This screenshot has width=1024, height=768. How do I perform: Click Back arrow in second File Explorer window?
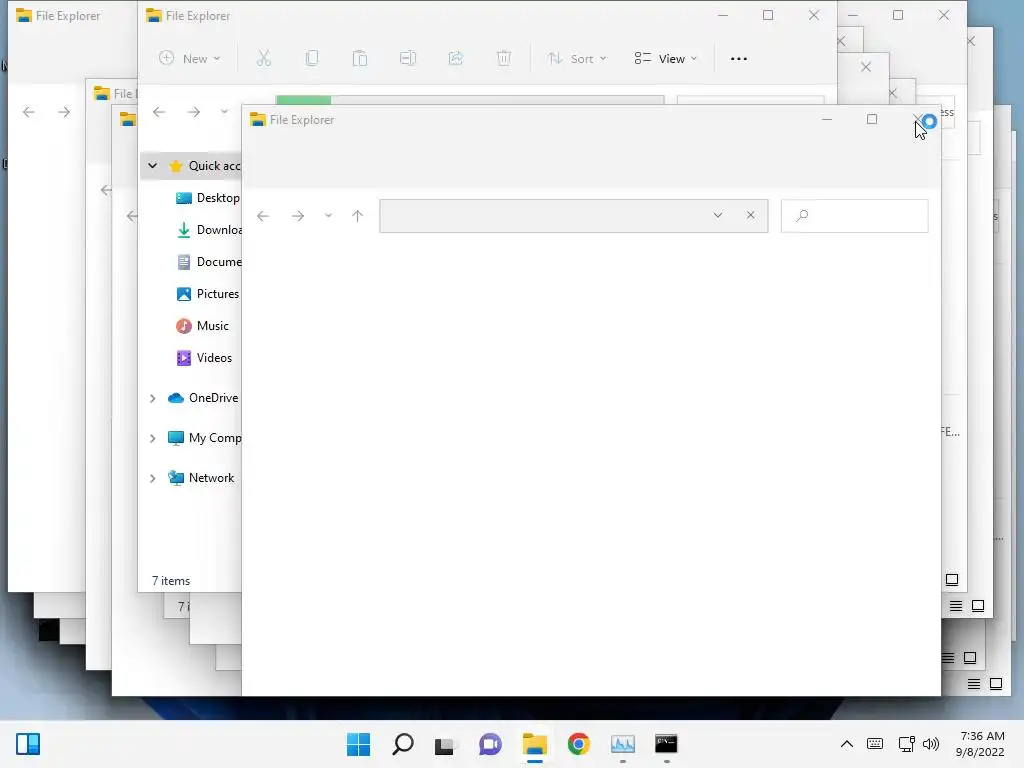pyautogui.click(x=159, y=112)
